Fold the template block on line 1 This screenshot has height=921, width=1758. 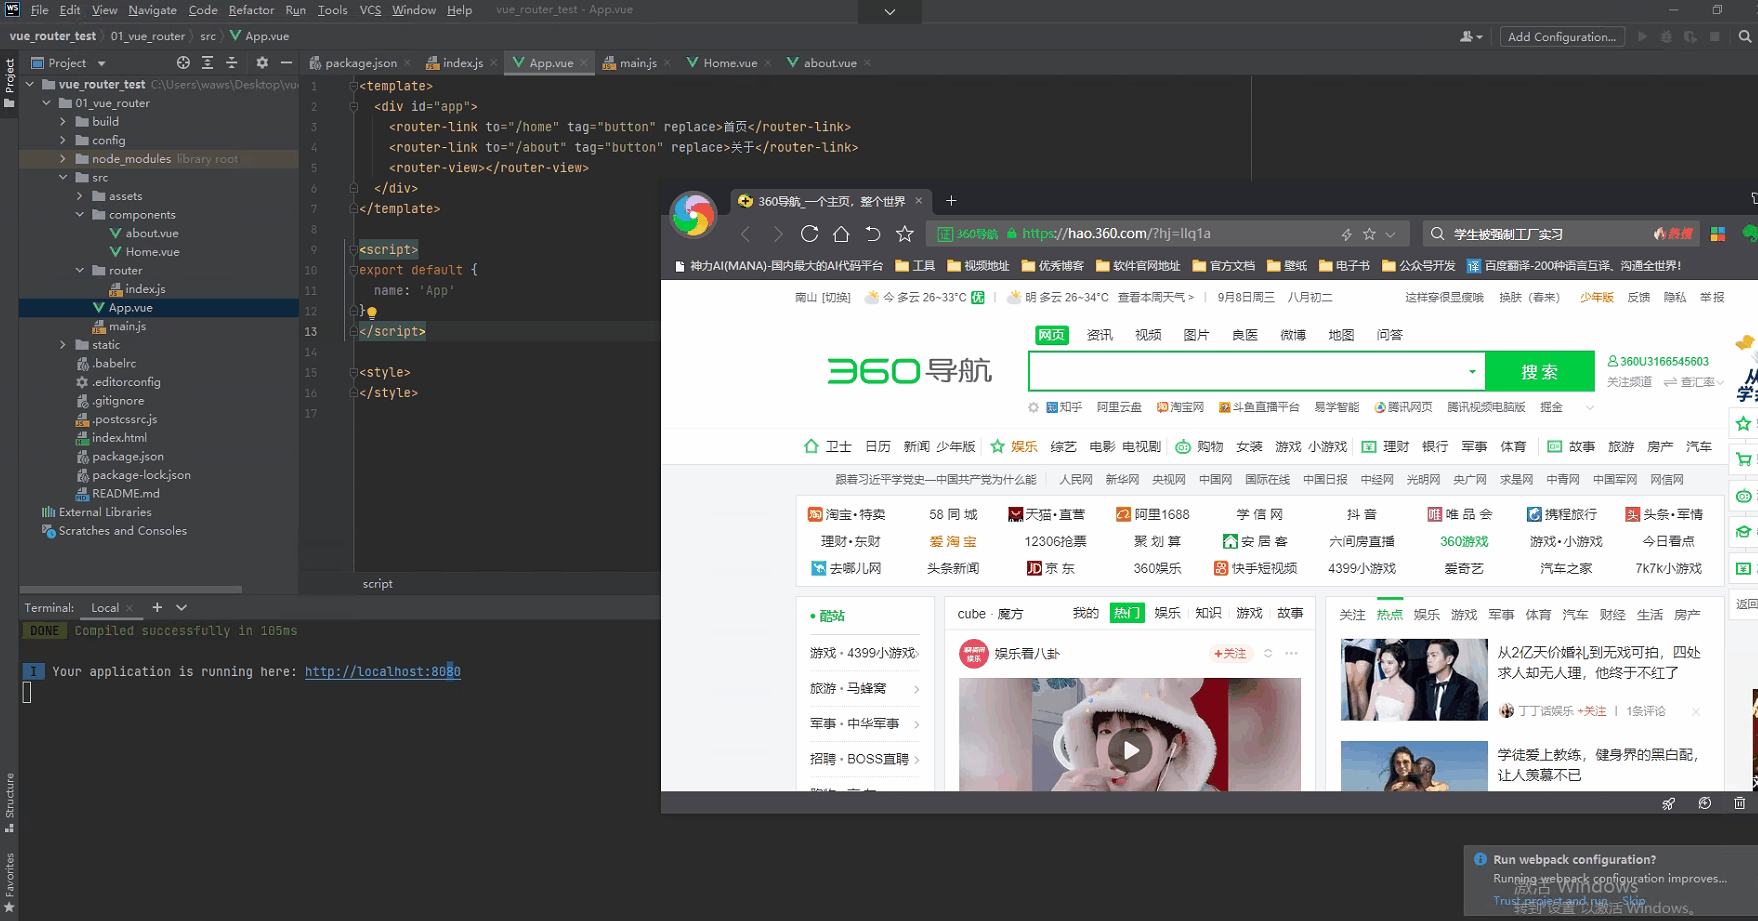point(353,86)
